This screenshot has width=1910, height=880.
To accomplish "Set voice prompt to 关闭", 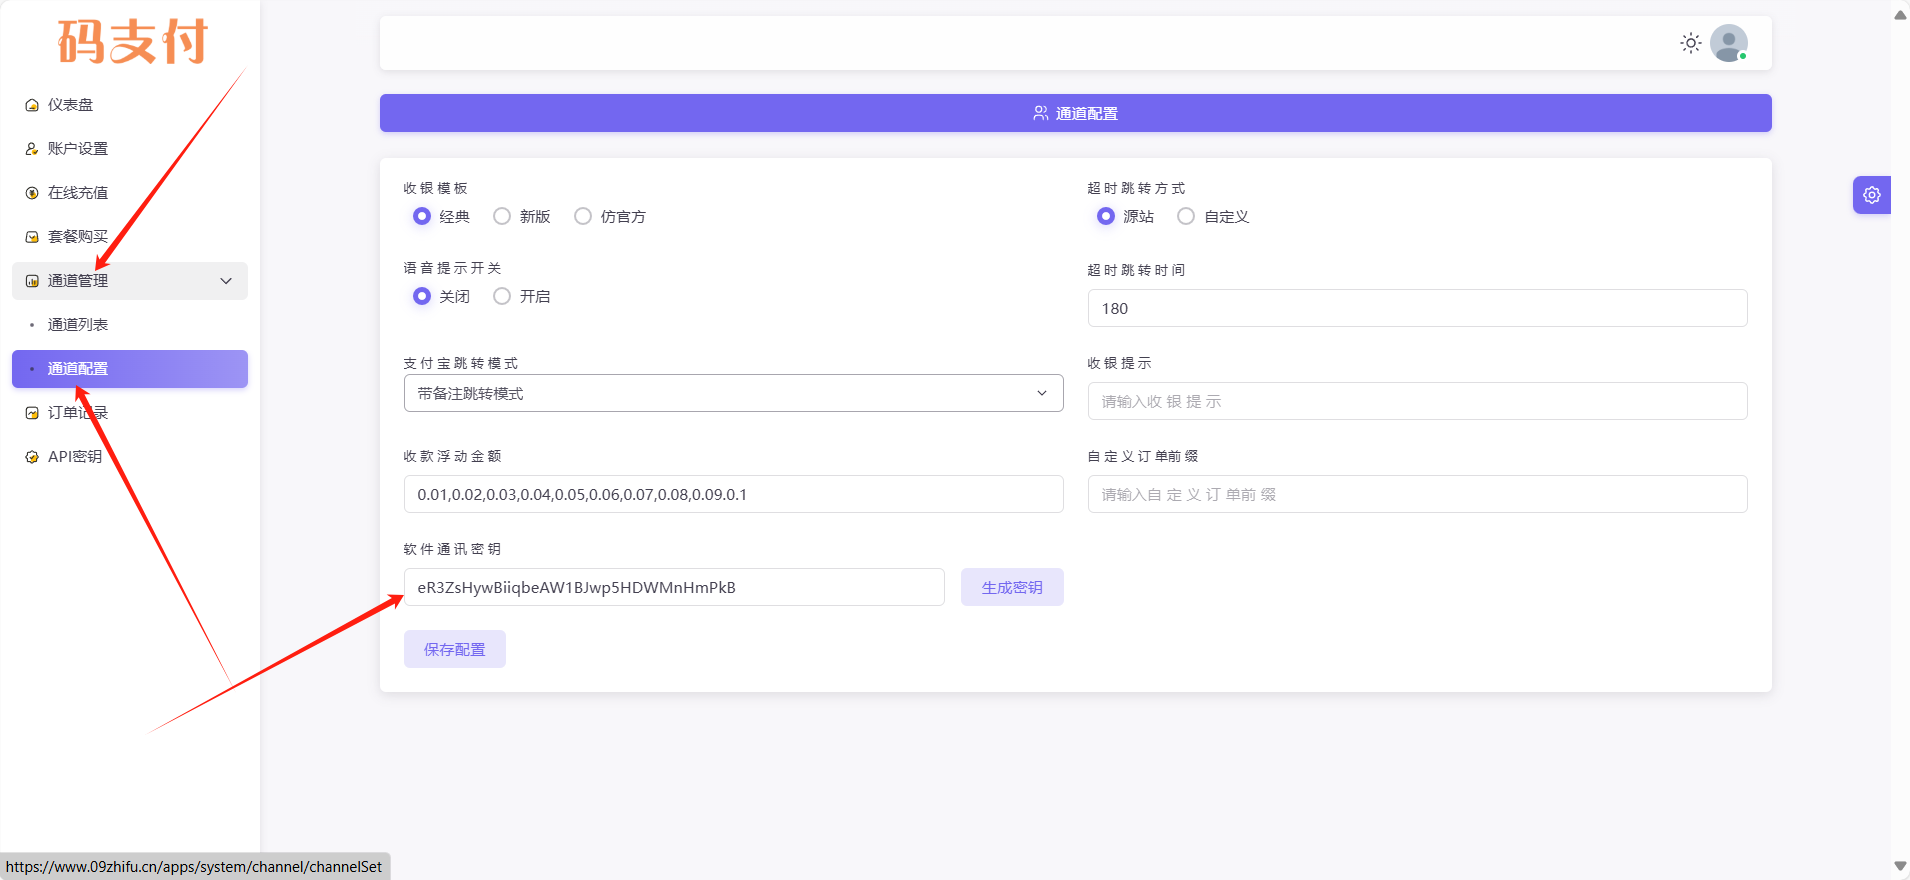I will point(422,296).
